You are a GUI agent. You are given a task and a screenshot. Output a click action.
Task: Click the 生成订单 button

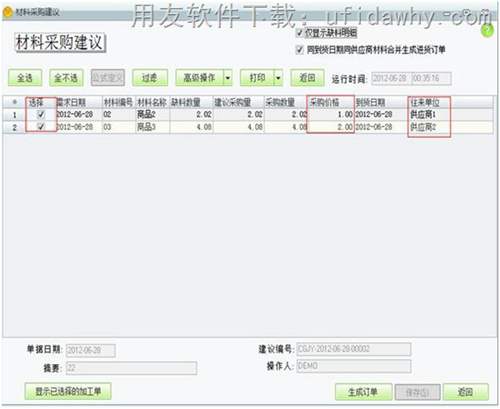[363, 392]
